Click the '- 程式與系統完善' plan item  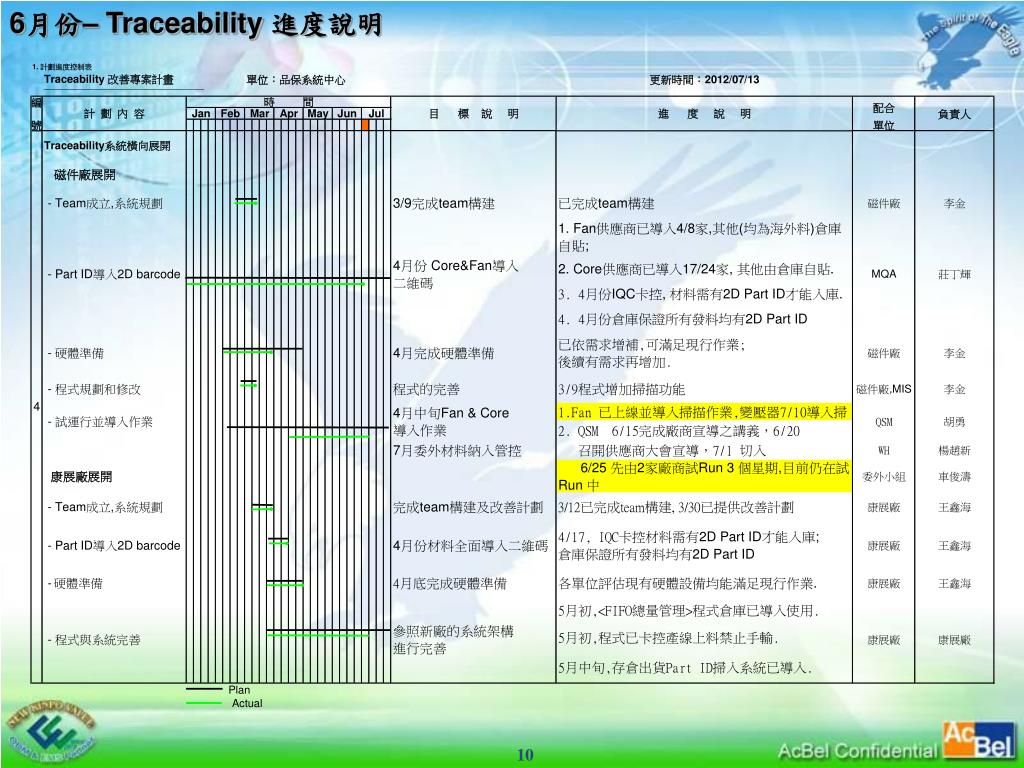pos(94,640)
